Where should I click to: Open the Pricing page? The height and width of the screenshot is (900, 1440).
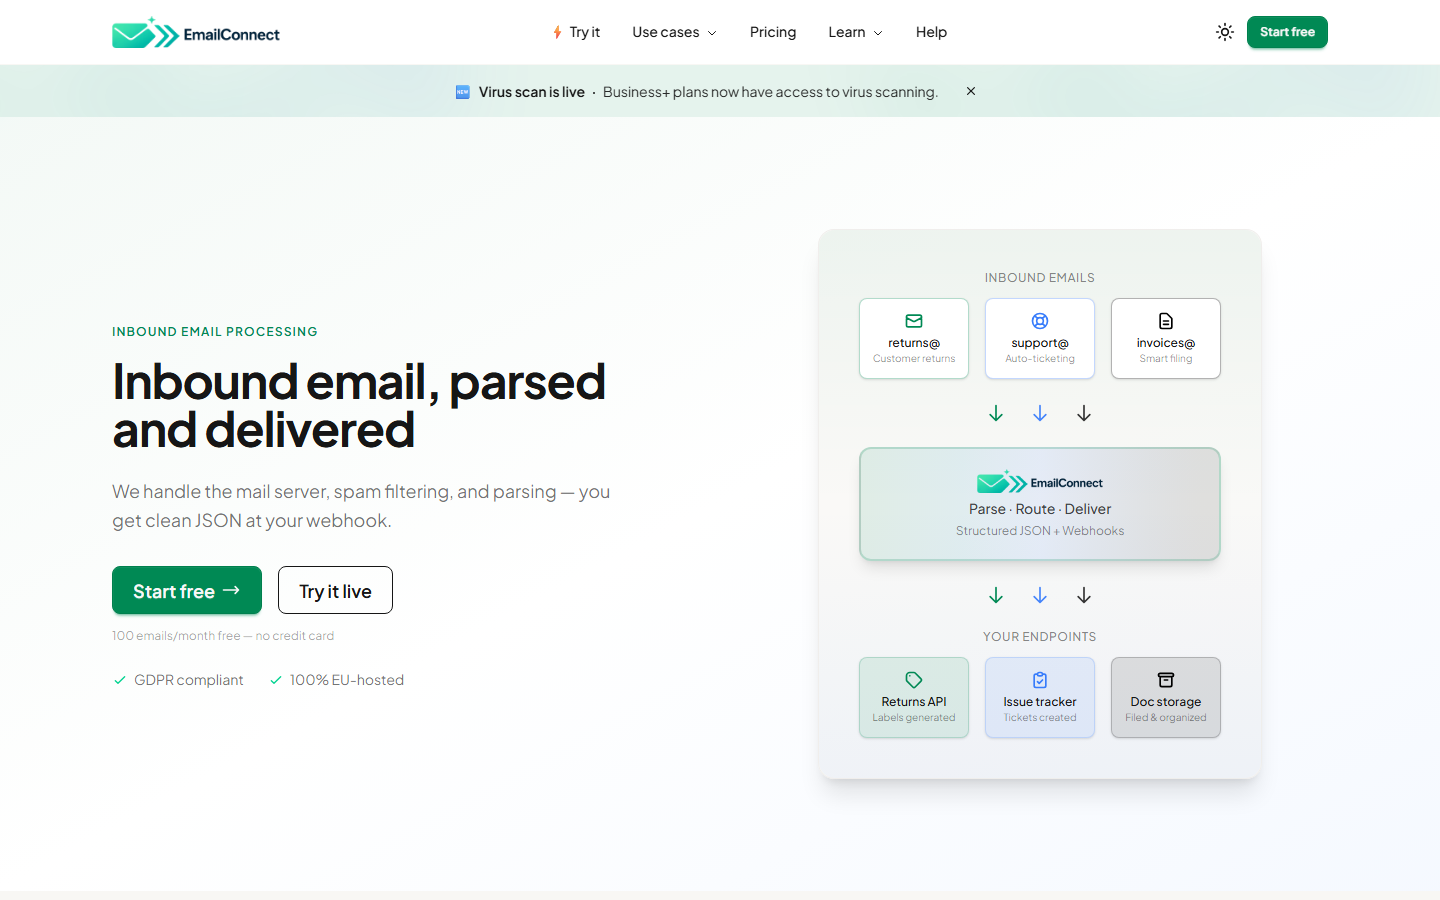point(772,32)
